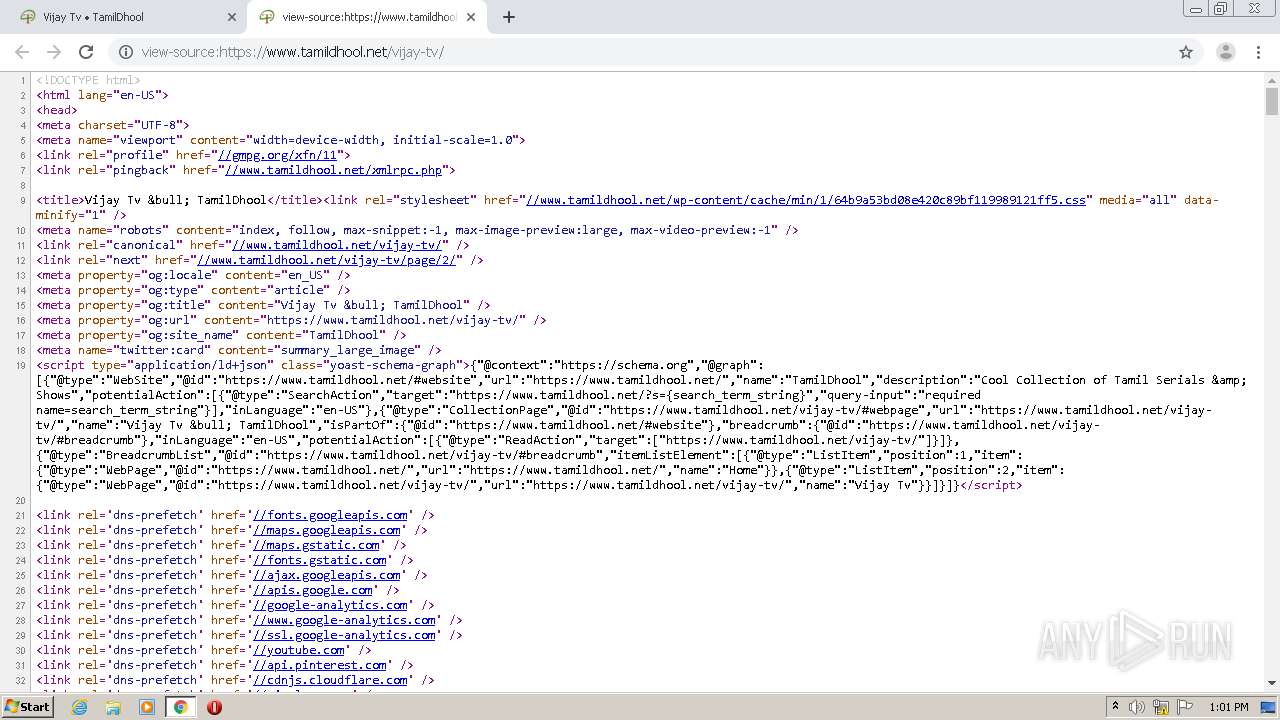Show hidden tray icons arrow
Screen dimensions: 1280x720
[x=1115, y=707]
